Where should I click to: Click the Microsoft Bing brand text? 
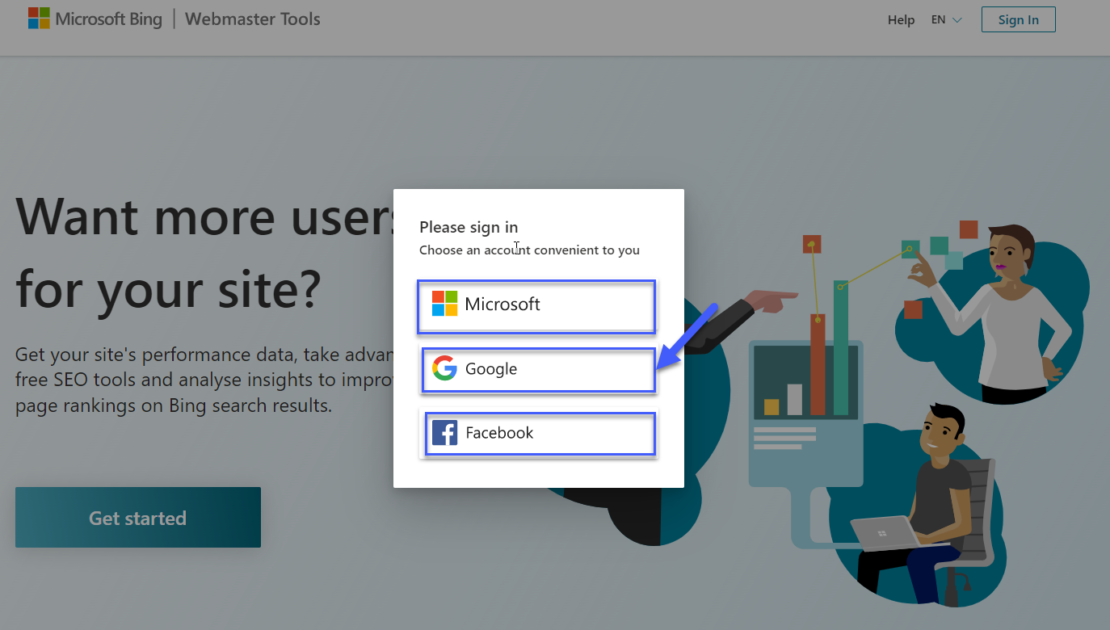[108, 19]
